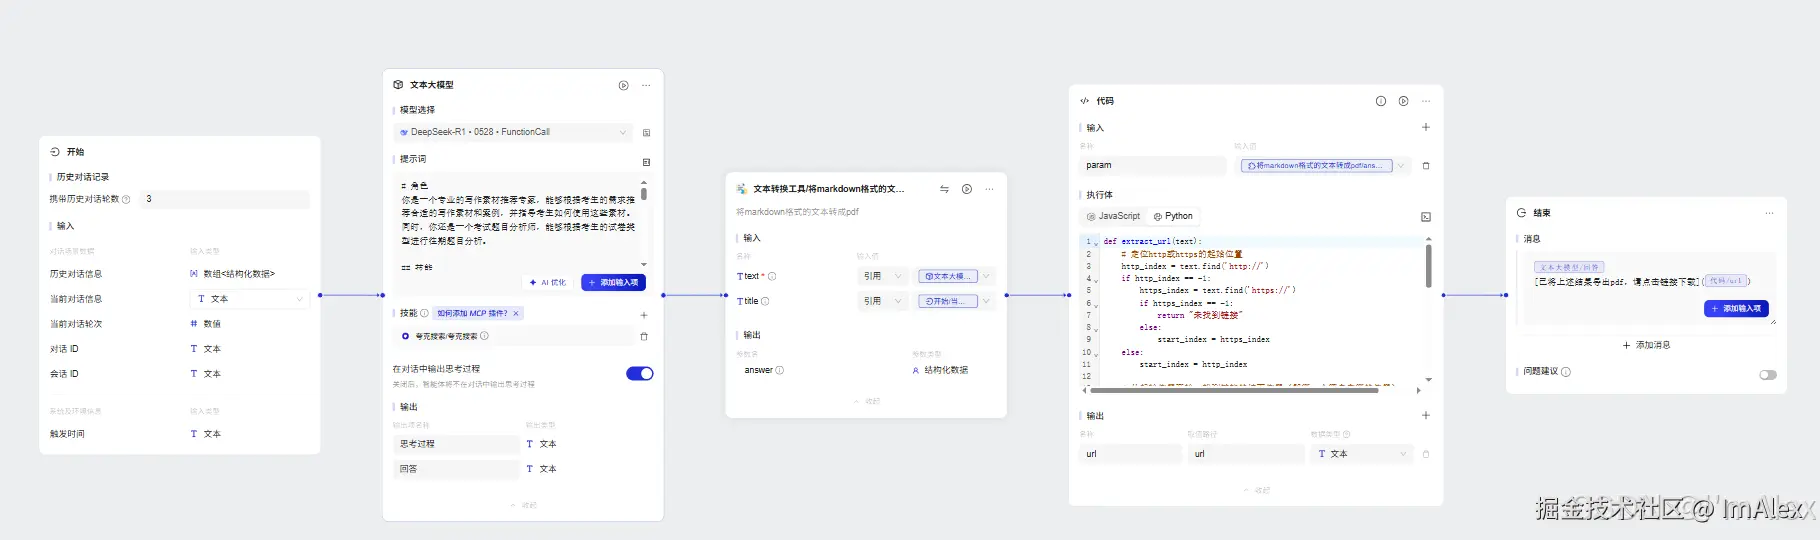This screenshot has height=540, width=1820.
Task: Click the 结束 message text area
Action: pyautogui.click(x=1646, y=288)
